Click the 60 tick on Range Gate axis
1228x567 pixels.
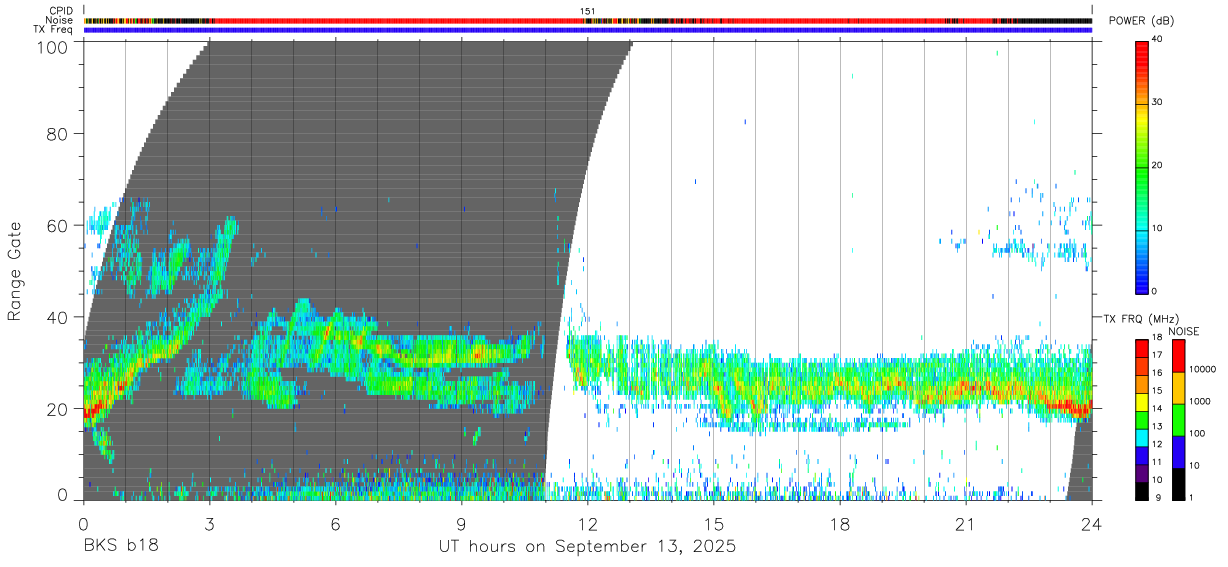click(x=57, y=225)
